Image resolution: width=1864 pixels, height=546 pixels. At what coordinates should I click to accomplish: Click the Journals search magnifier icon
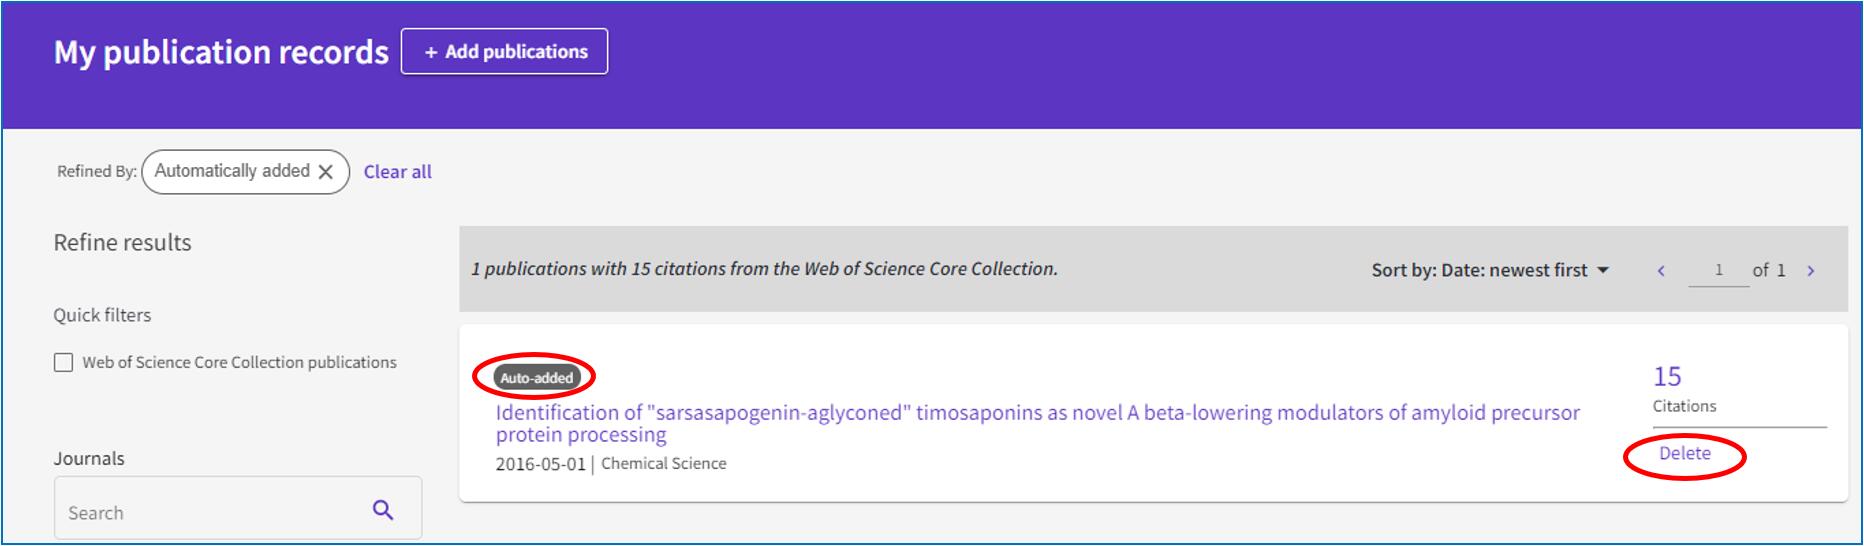tap(383, 510)
